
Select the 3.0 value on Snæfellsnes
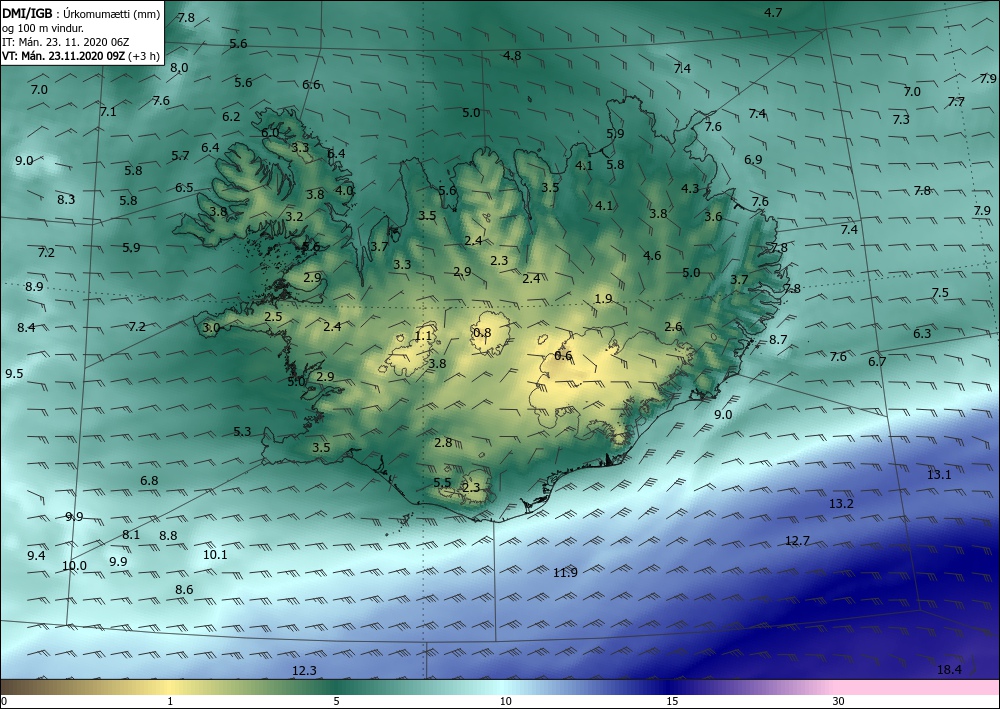(x=211, y=328)
